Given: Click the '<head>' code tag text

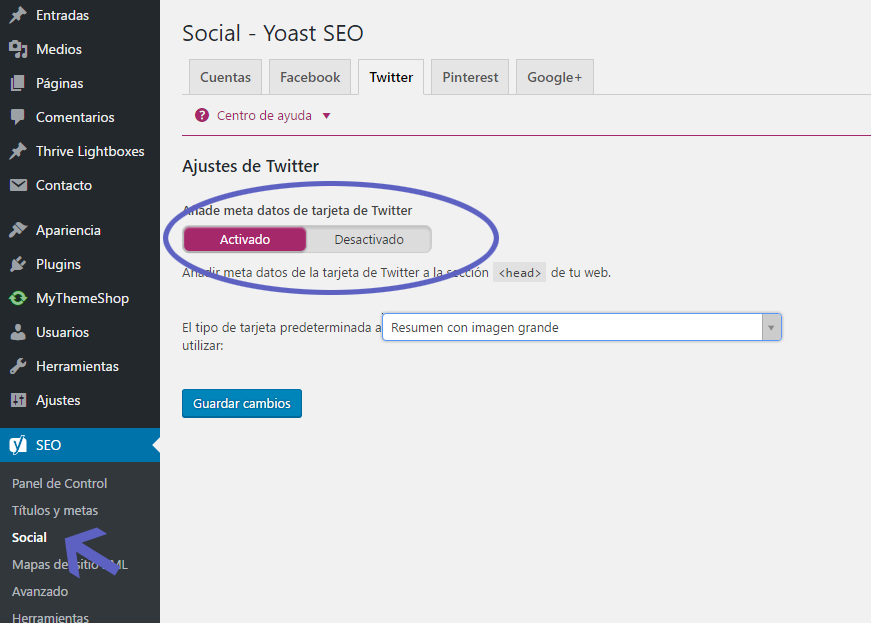Looking at the screenshot, I should [x=519, y=273].
